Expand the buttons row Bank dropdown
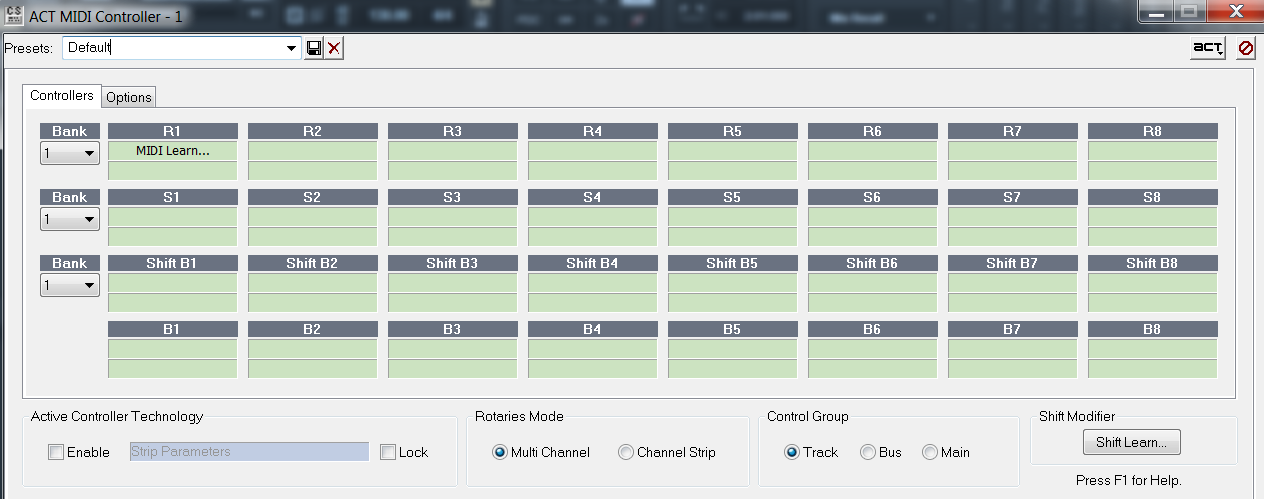 [x=70, y=285]
